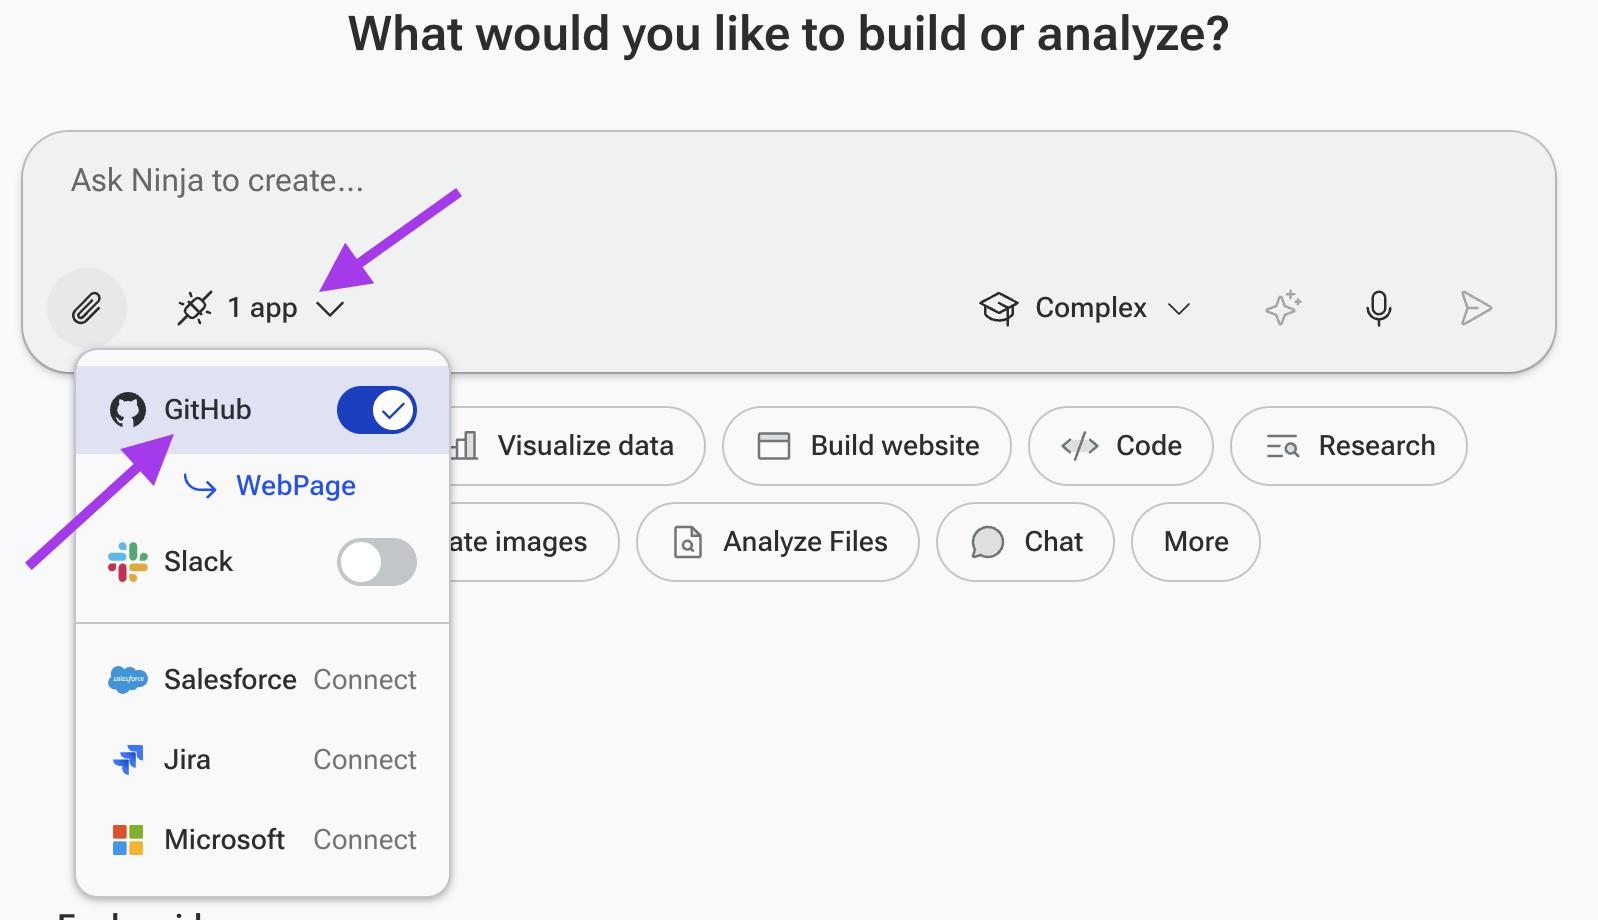This screenshot has height=920, width=1598.
Task: Choose the Analyze Files suggestion
Action: click(778, 542)
